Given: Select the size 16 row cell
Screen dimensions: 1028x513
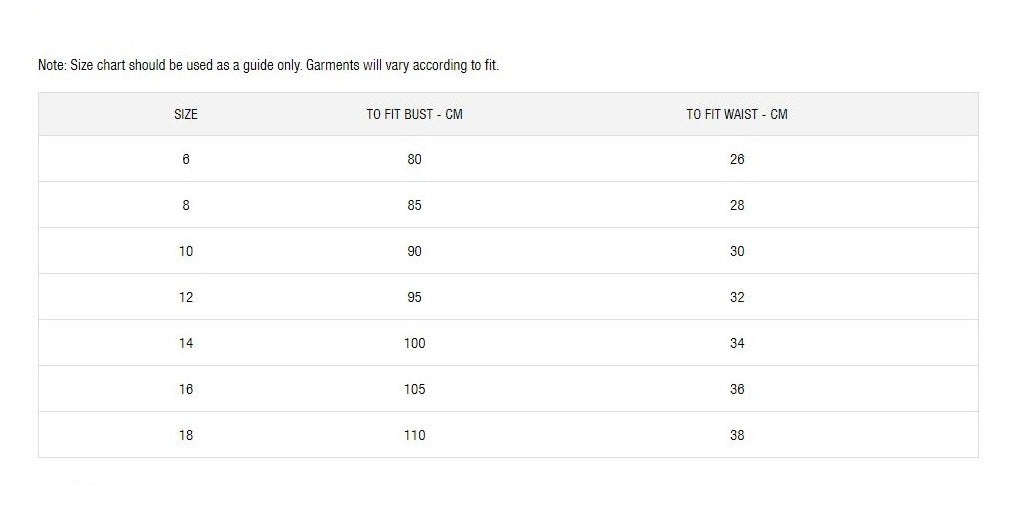Looking at the screenshot, I should [186, 389].
